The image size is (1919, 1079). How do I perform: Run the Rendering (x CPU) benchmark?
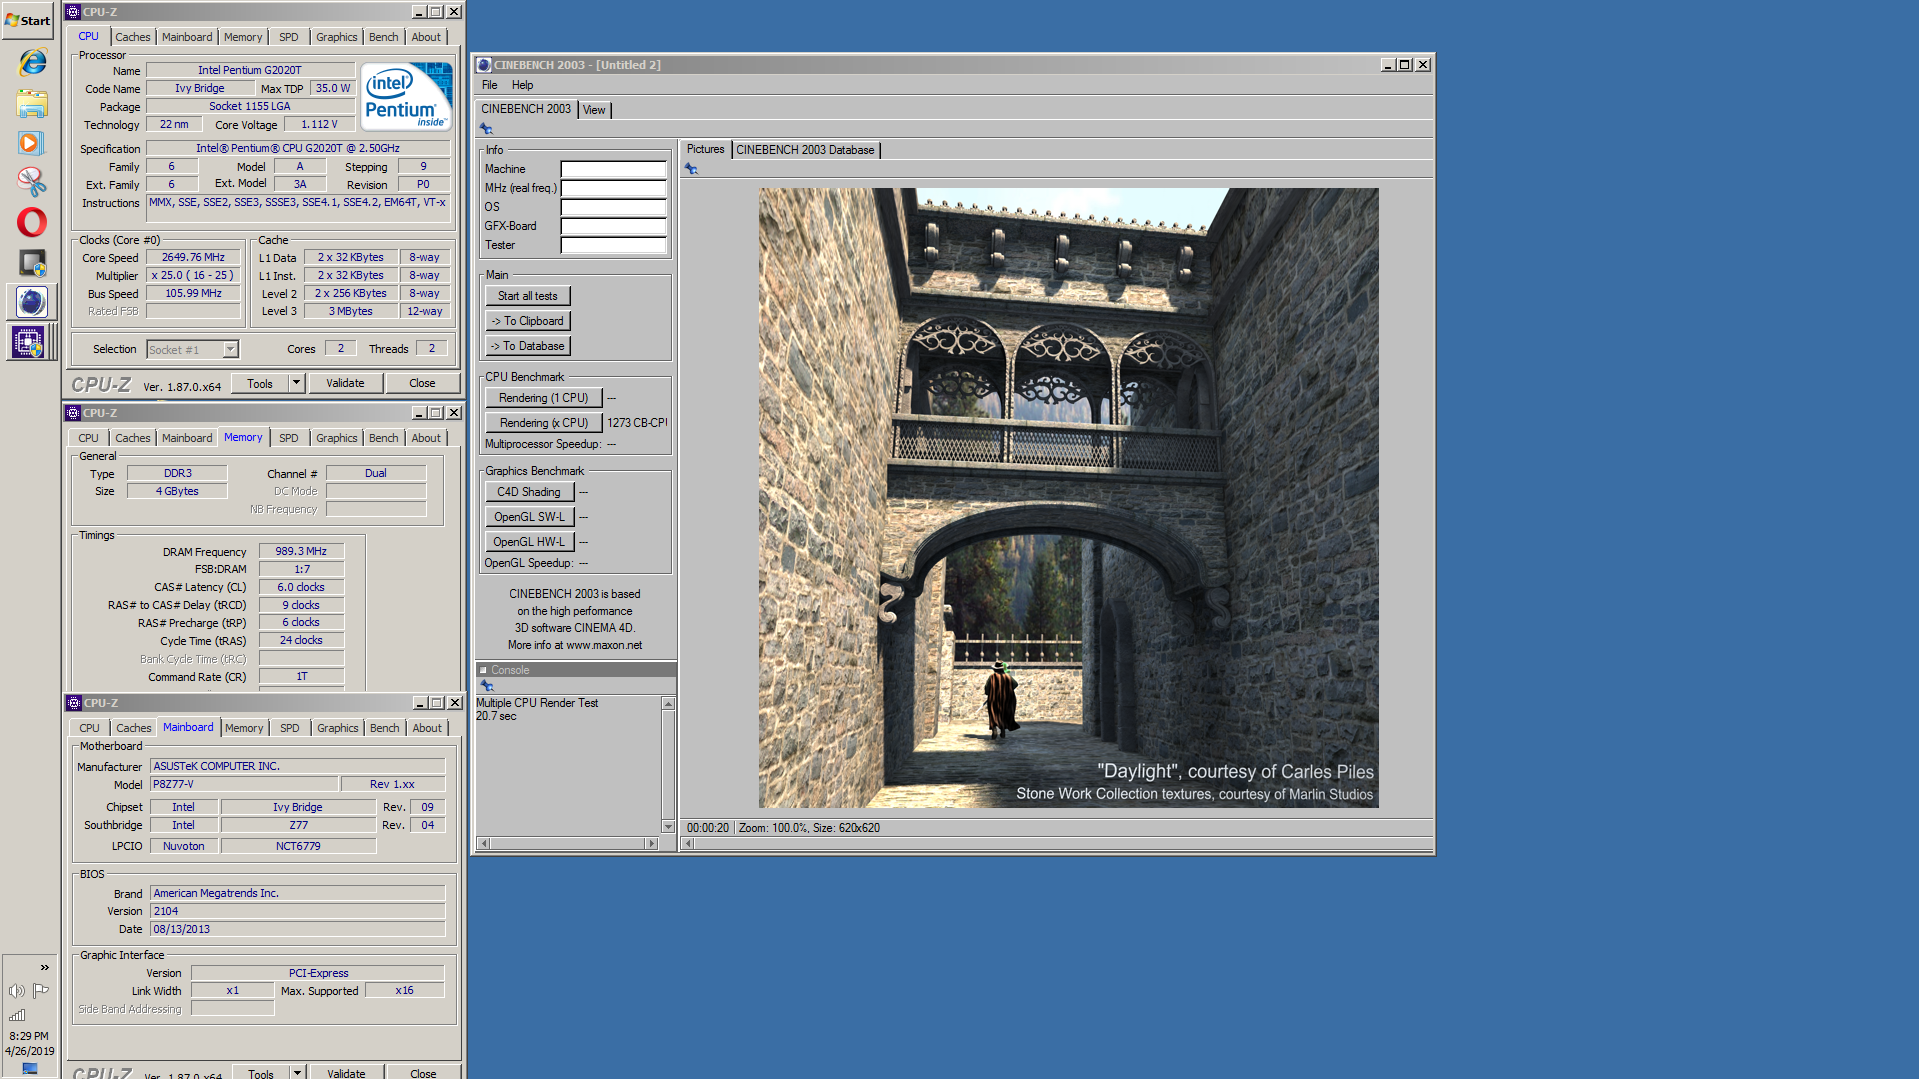click(544, 423)
